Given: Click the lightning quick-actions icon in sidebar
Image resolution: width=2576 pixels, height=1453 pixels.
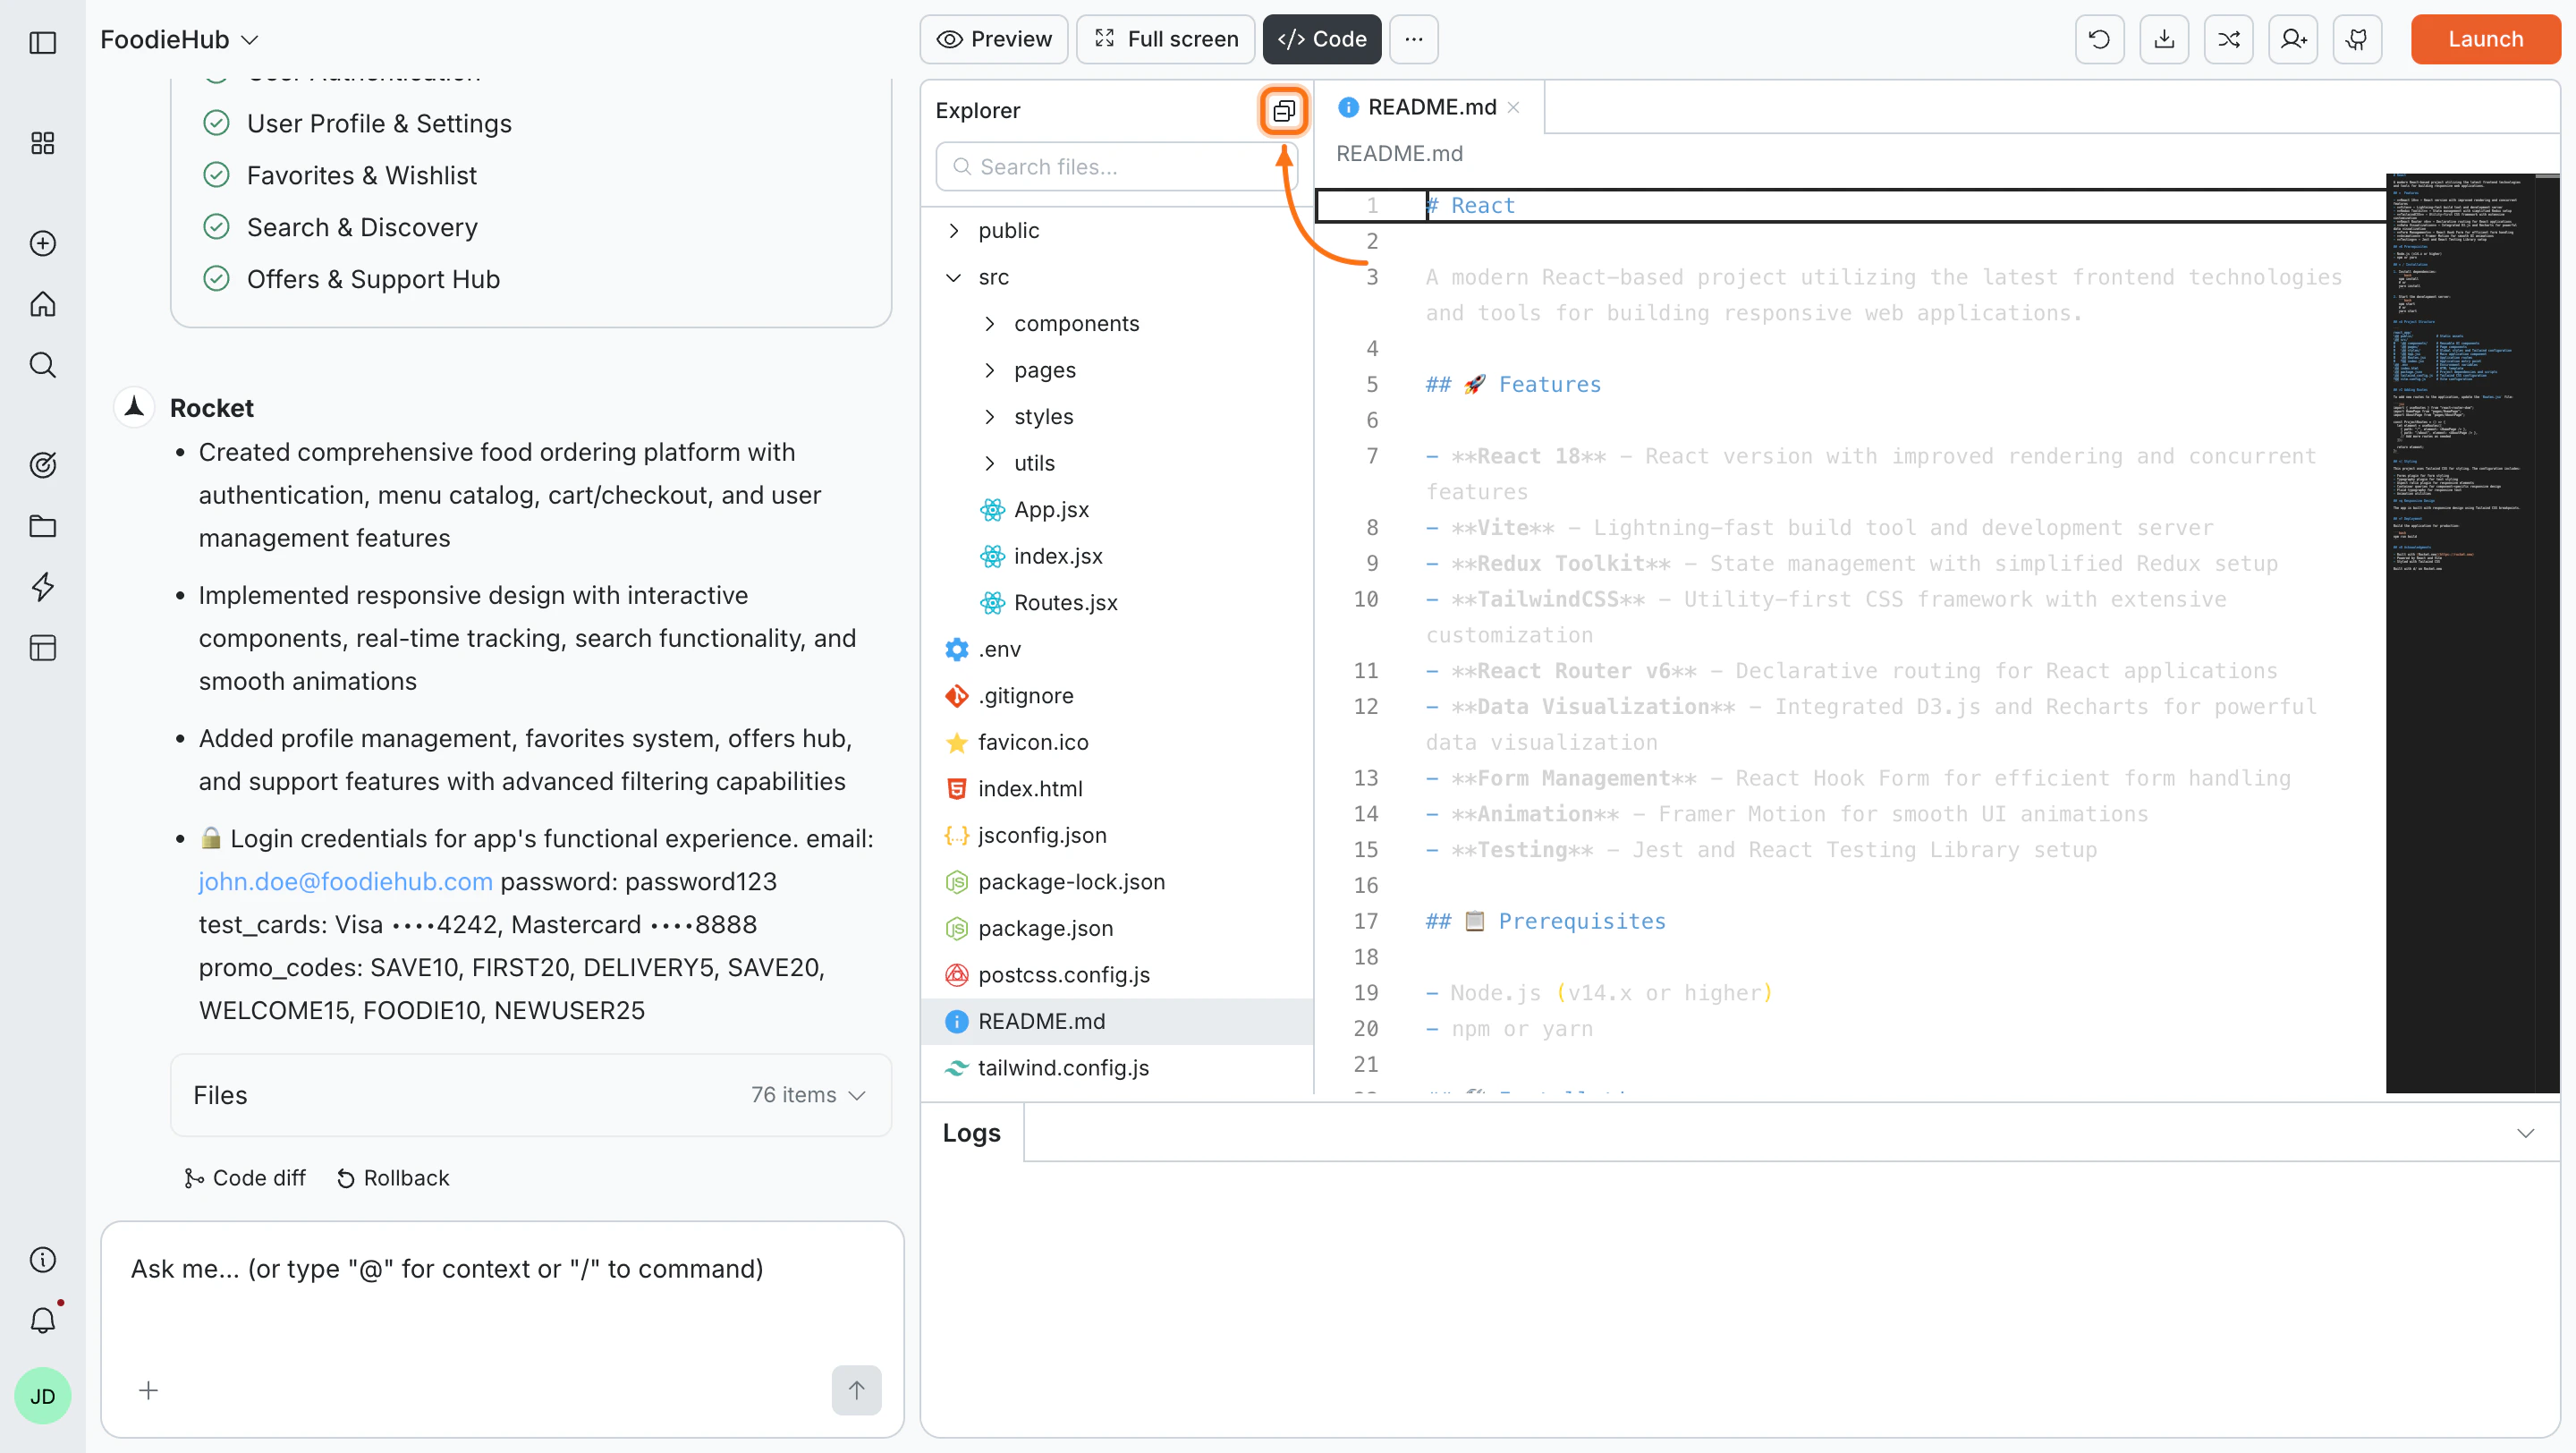Looking at the screenshot, I should [x=42, y=587].
